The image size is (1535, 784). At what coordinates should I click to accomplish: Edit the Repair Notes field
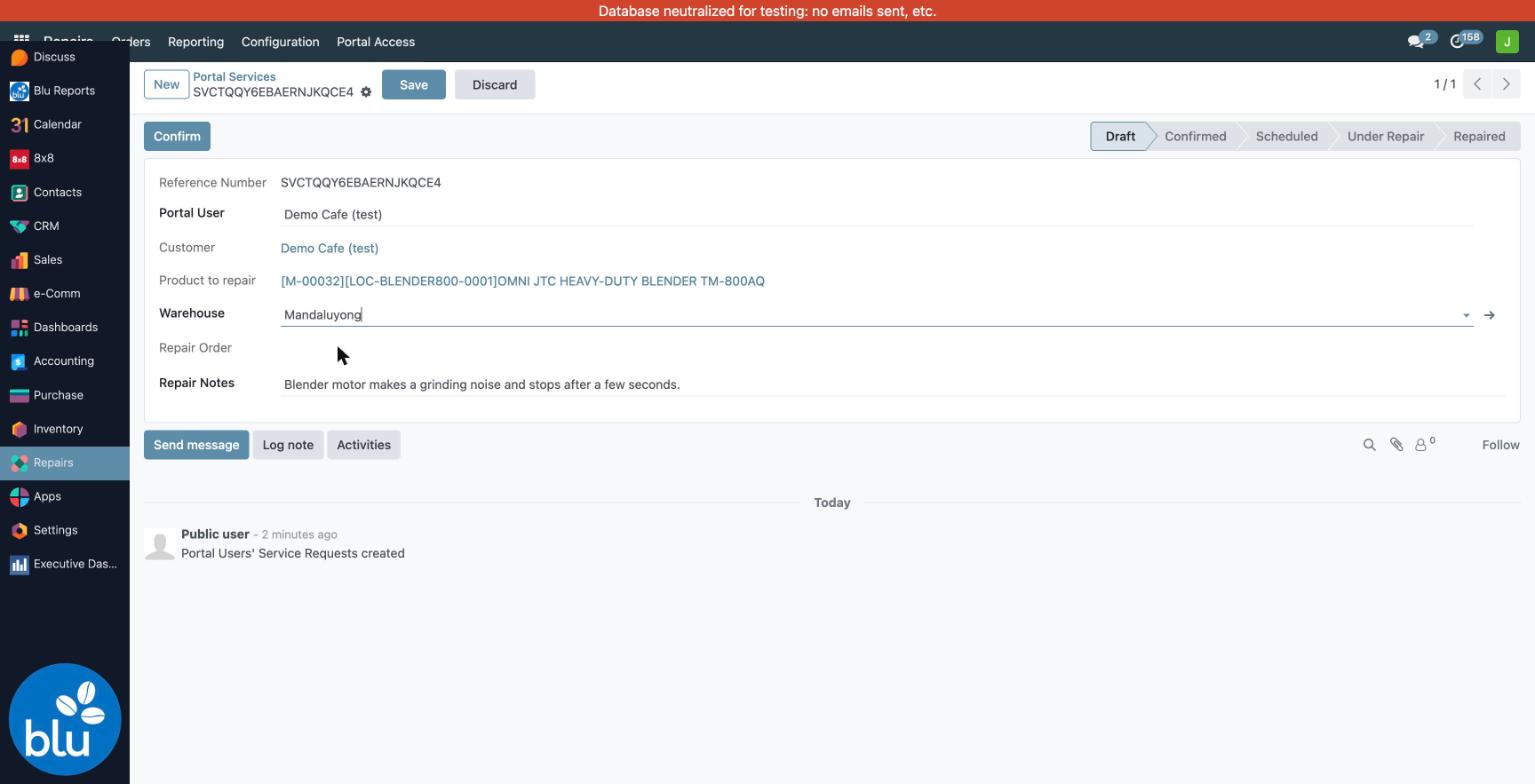click(x=893, y=384)
